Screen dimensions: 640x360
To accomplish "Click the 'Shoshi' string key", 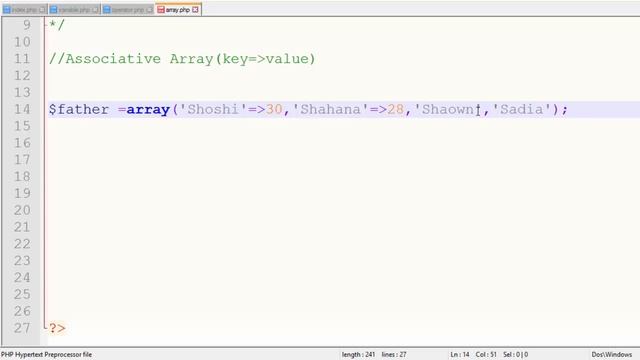I will coord(213,109).
